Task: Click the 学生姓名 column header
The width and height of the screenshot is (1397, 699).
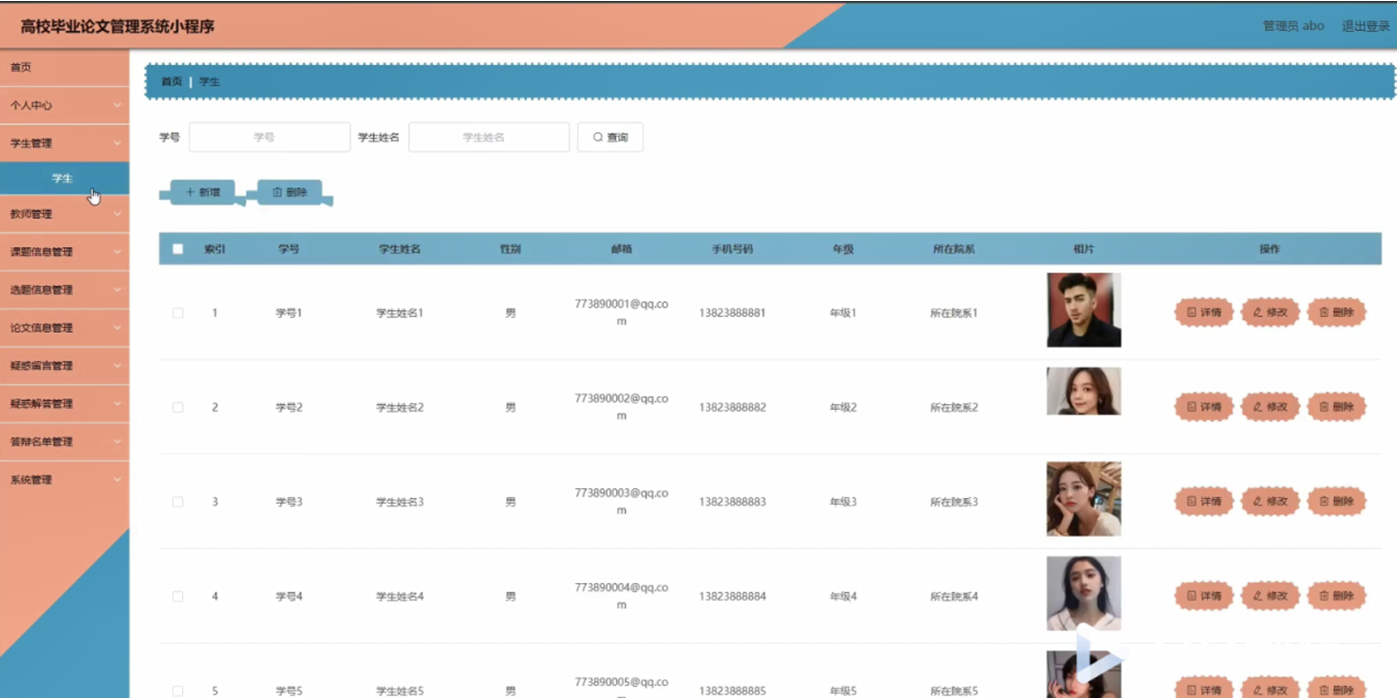Action: [x=399, y=249]
